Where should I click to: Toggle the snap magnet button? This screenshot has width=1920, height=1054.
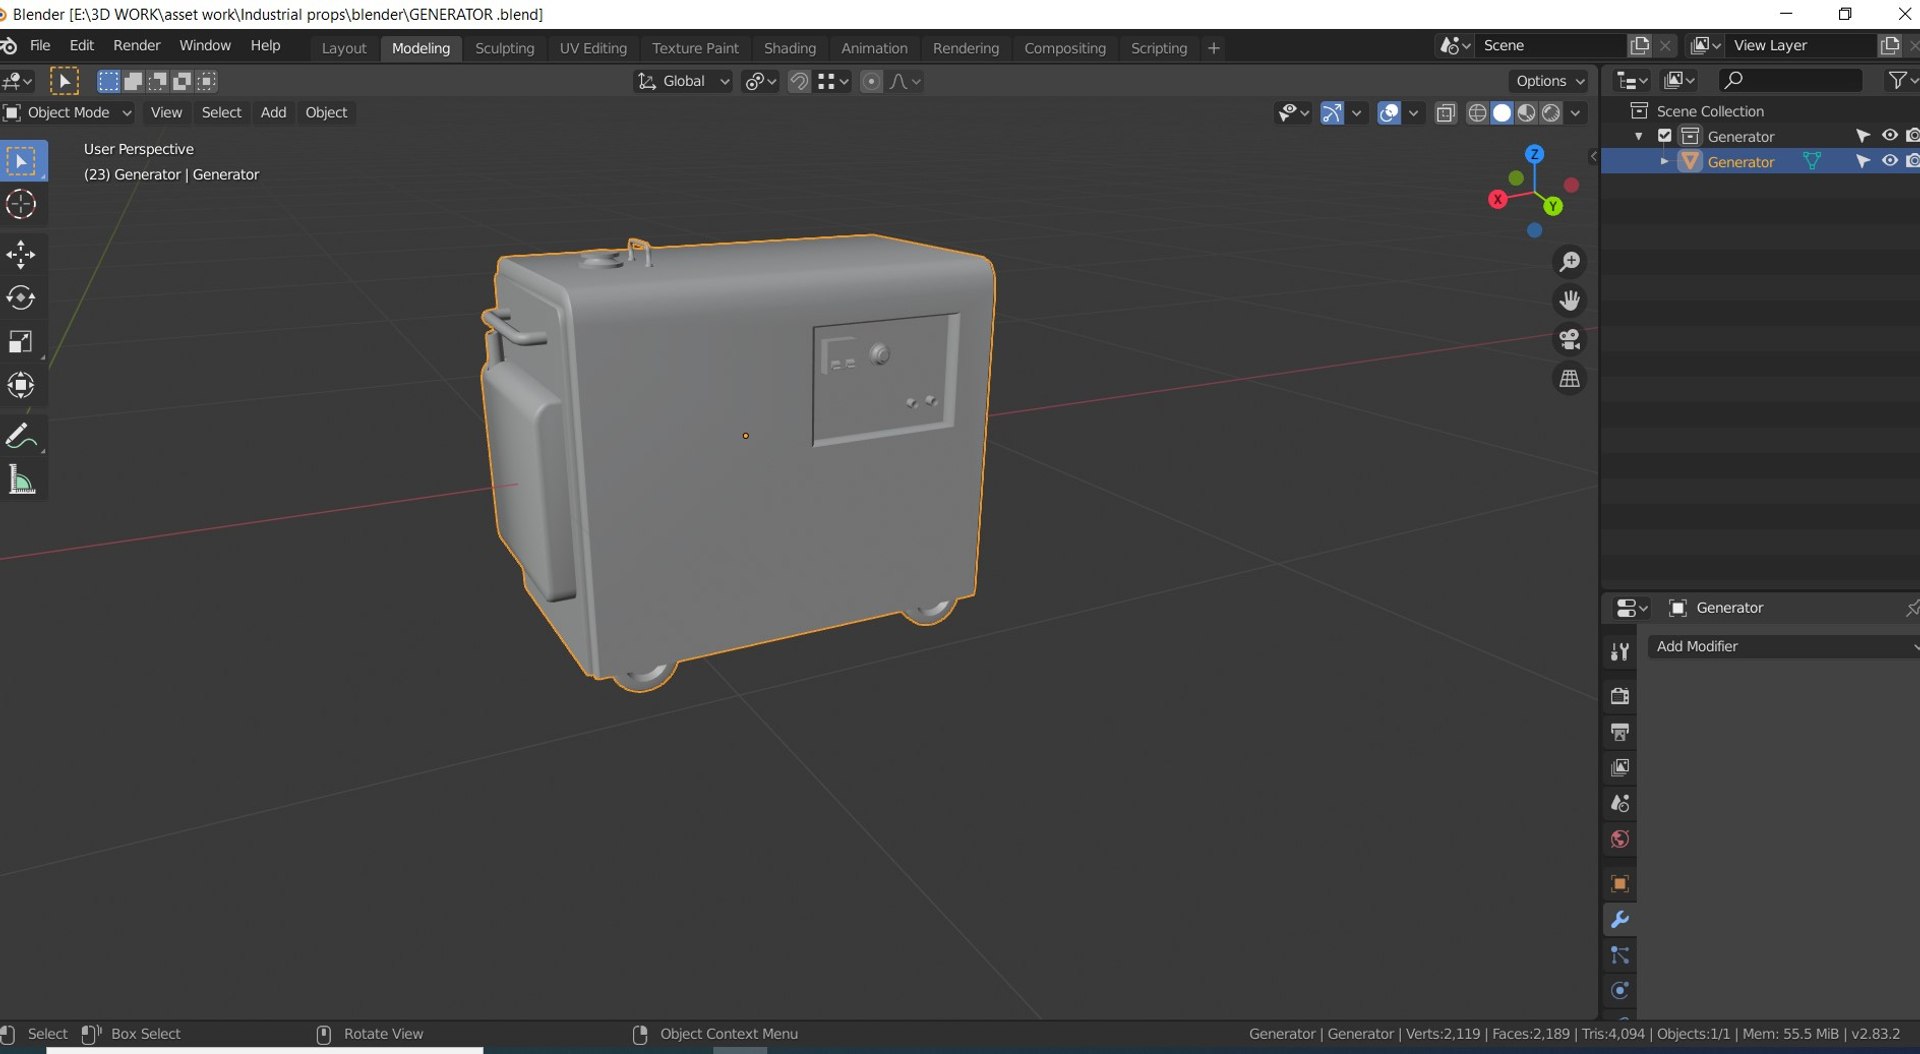[799, 82]
